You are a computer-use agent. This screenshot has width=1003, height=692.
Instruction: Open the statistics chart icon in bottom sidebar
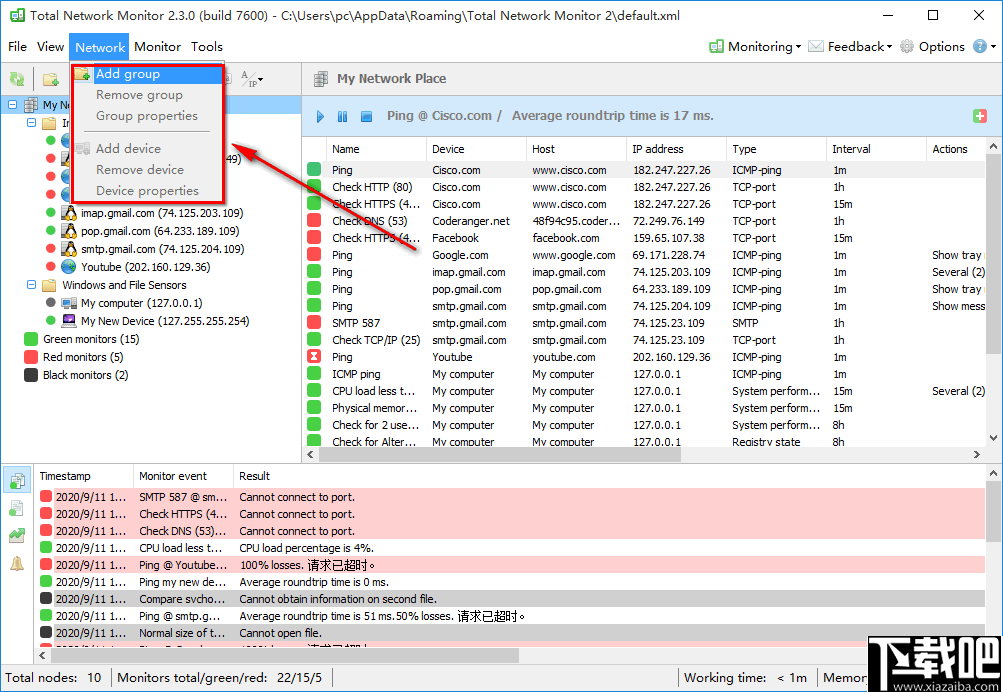(17, 535)
